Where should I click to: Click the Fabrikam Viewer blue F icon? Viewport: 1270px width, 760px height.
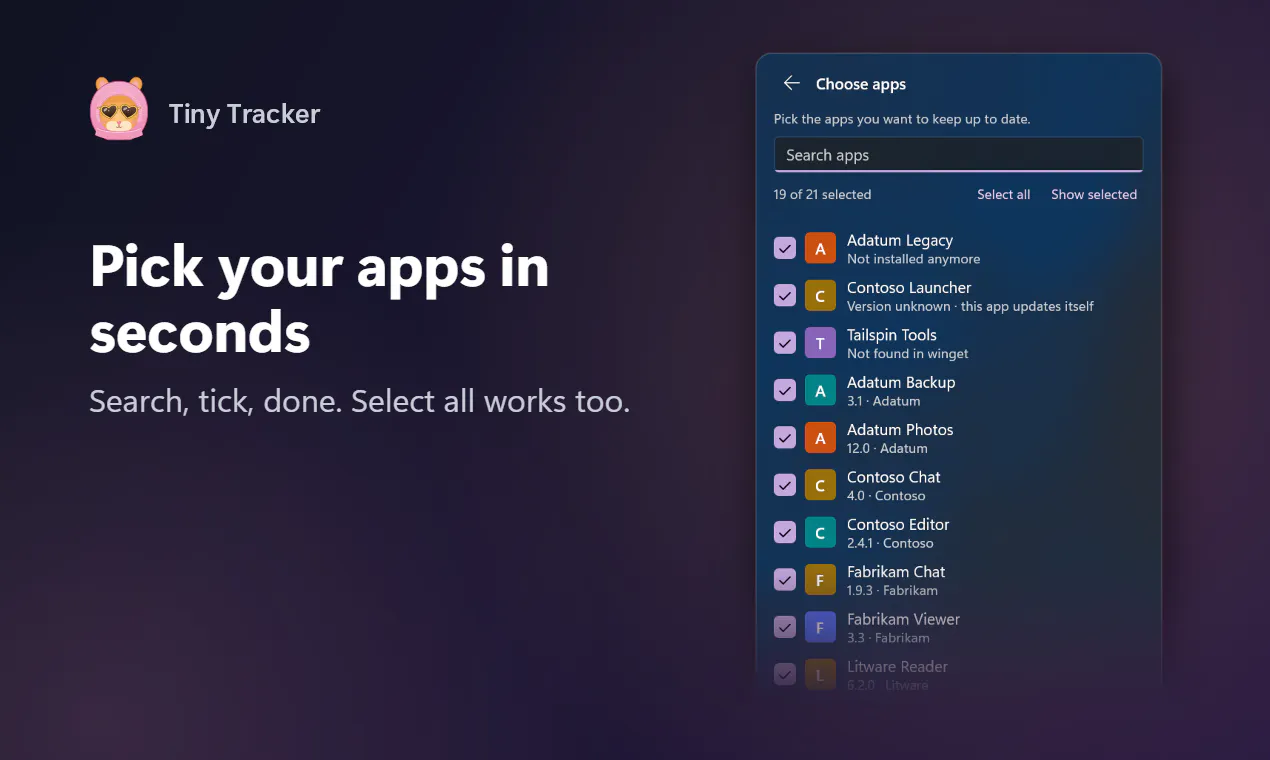[x=820, y=628]
